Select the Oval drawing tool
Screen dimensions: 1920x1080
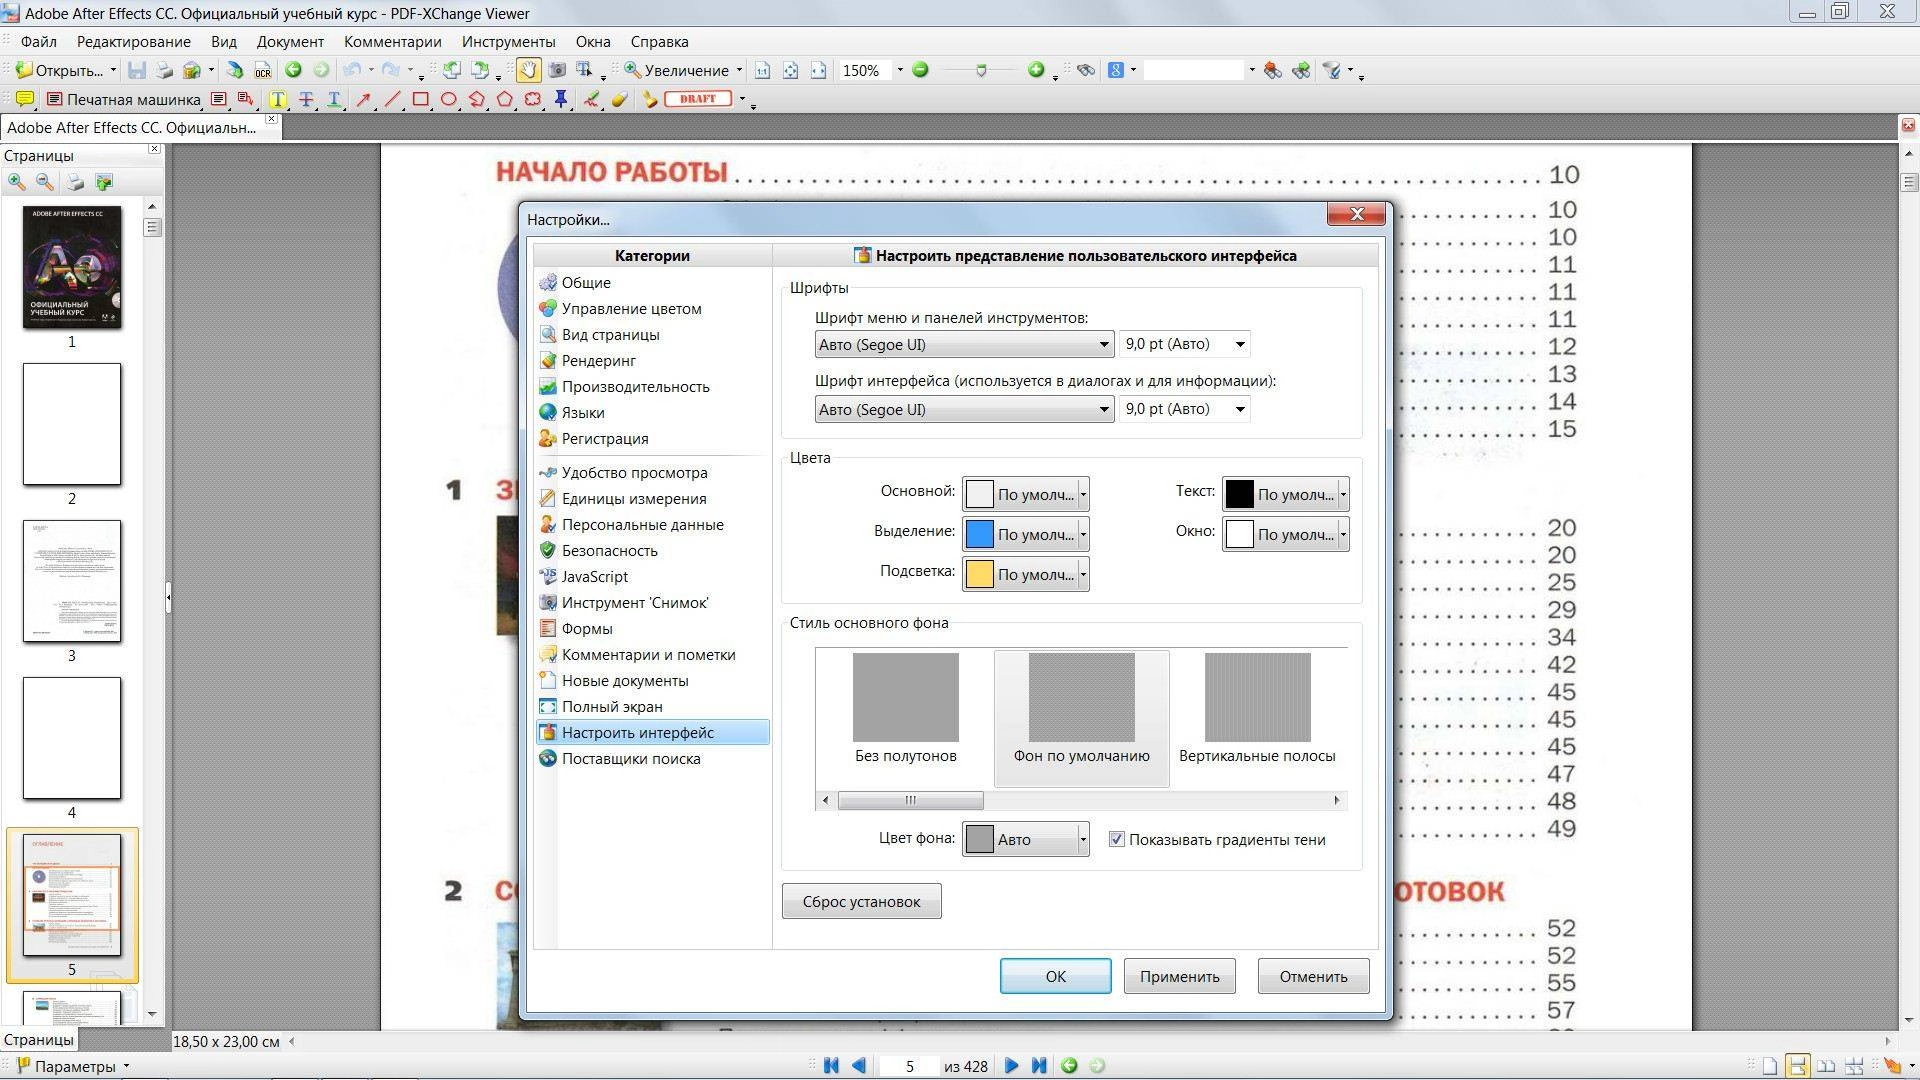(449, 99)
